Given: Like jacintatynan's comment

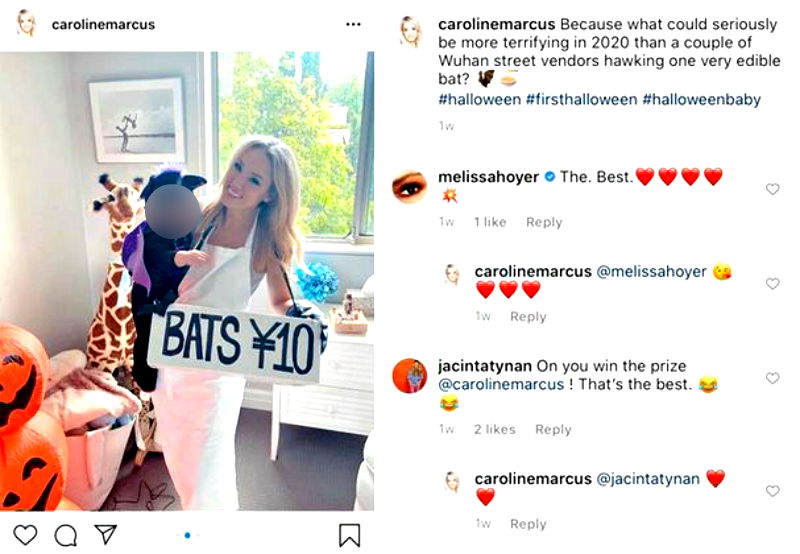Looking at the screenshot, I should 772,378.
